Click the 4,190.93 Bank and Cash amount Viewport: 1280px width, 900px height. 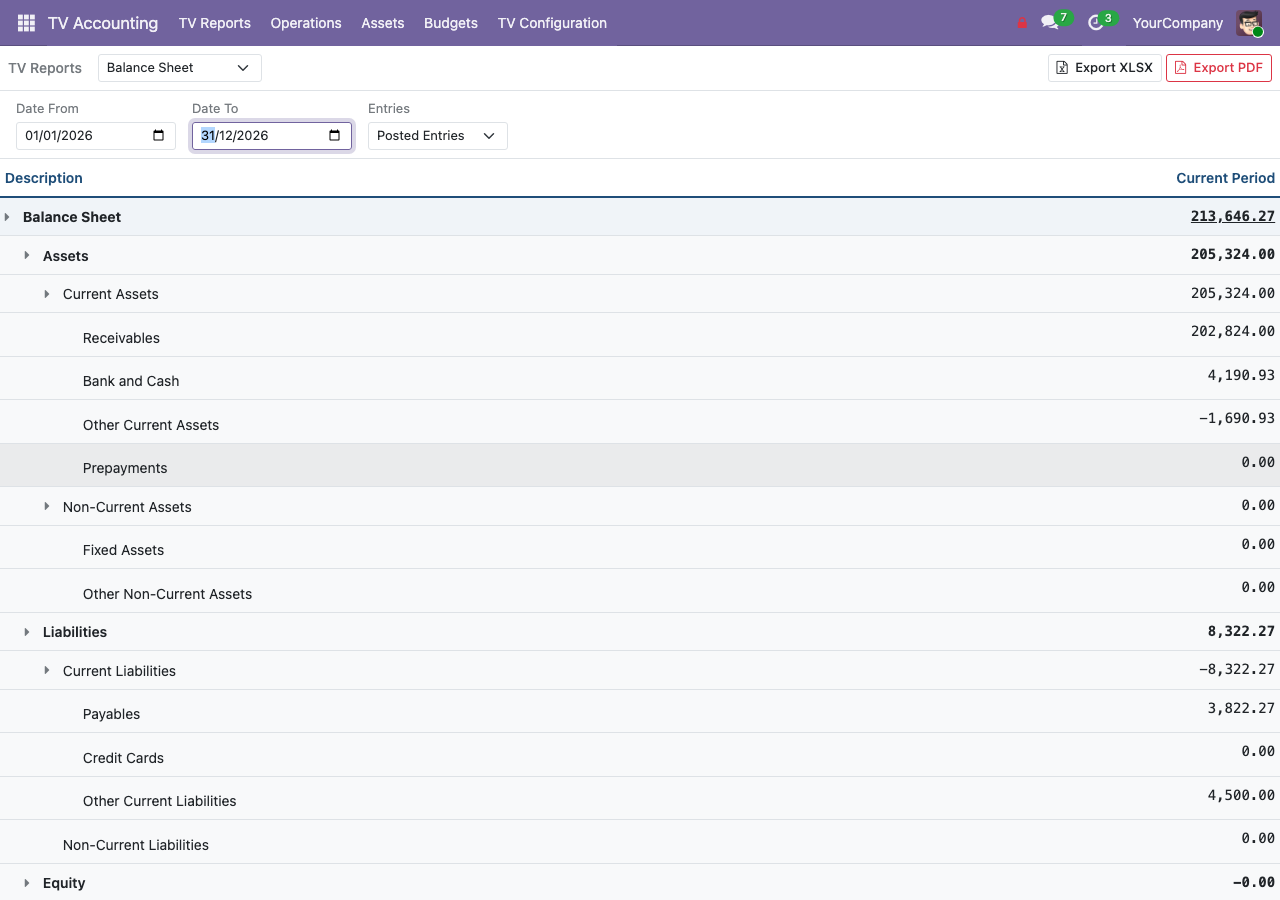(1241, 375)
